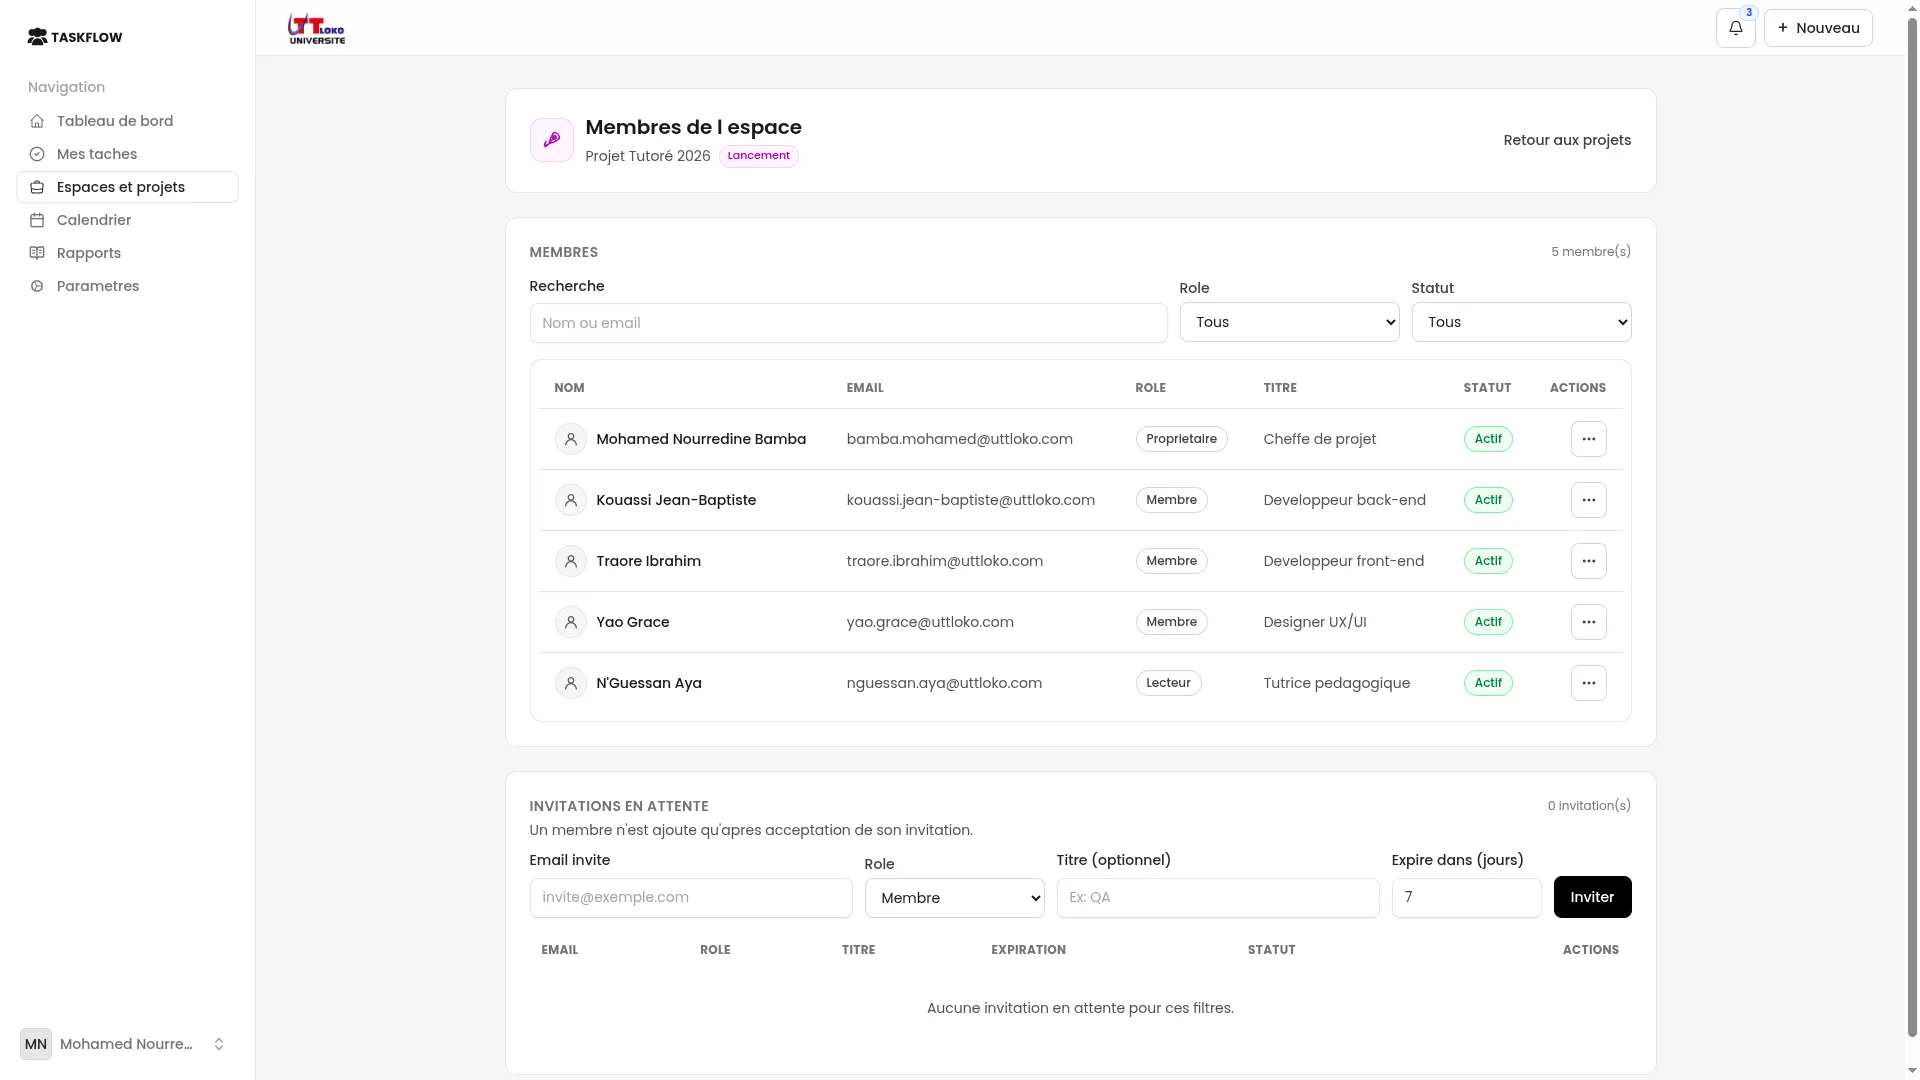Click the Parametres gear icon
The height and width of the screenshot is (1080, 1920).
(x=37, y=286)
